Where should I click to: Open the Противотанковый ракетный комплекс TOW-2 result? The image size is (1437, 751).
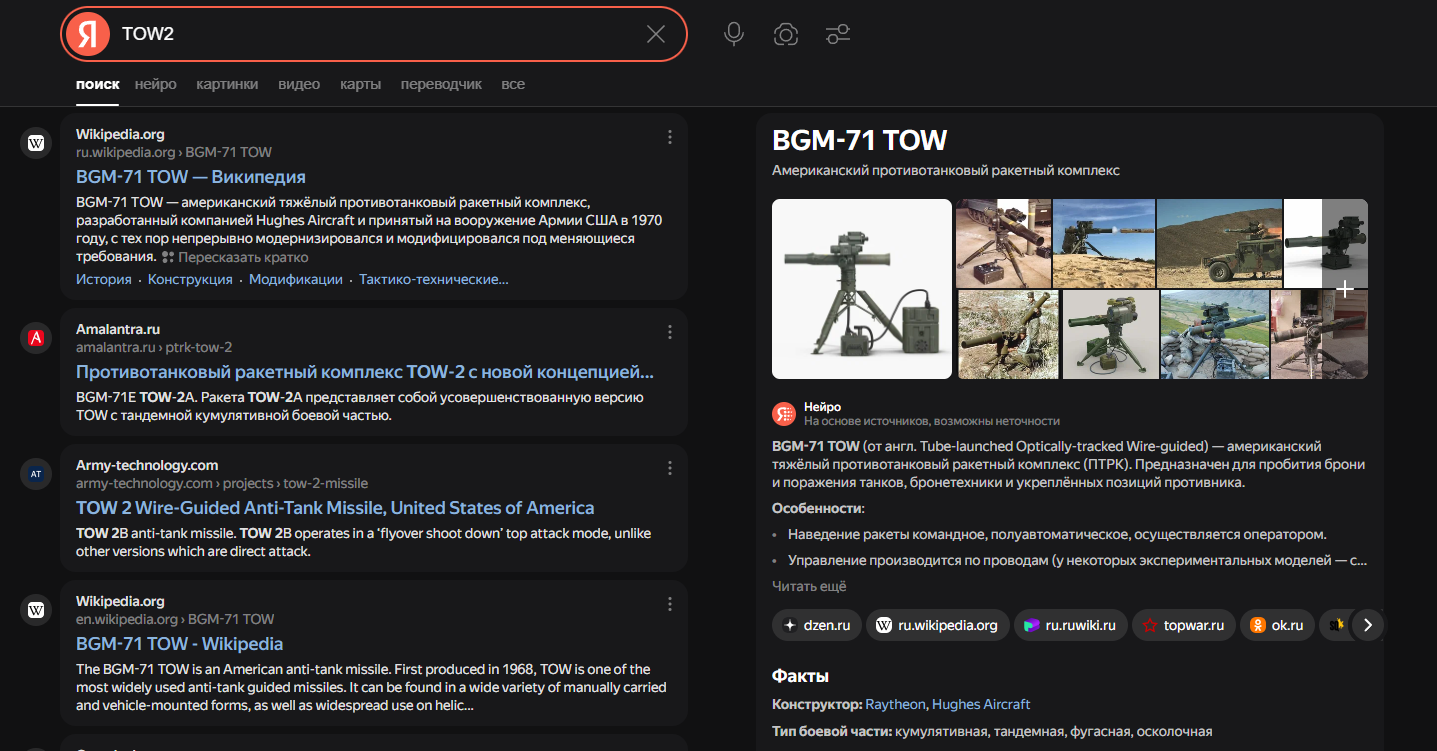coord(365,372)
